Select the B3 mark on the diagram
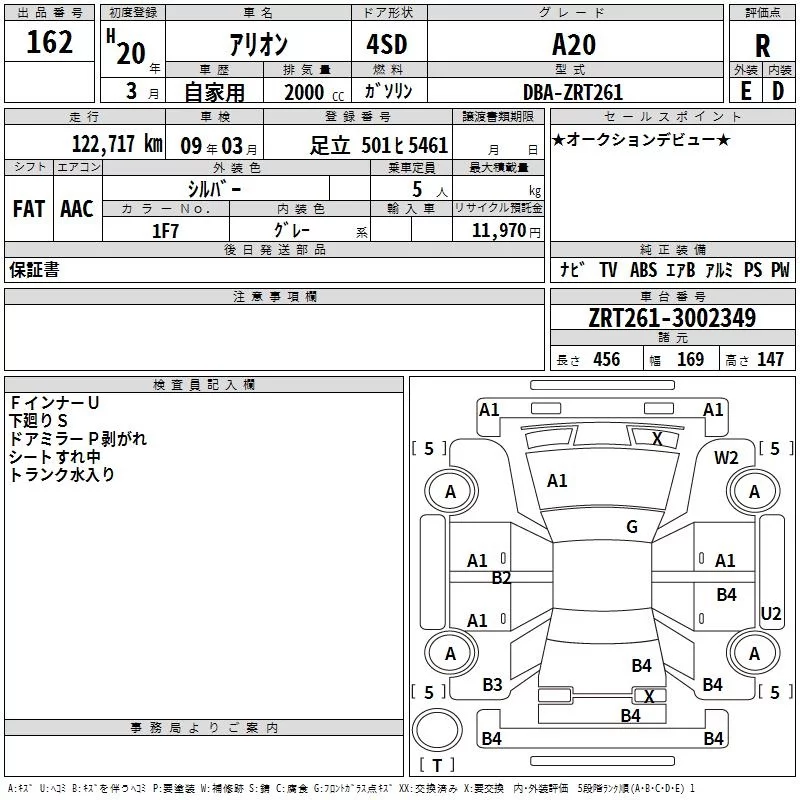800x800 pixels. point(492,685)
